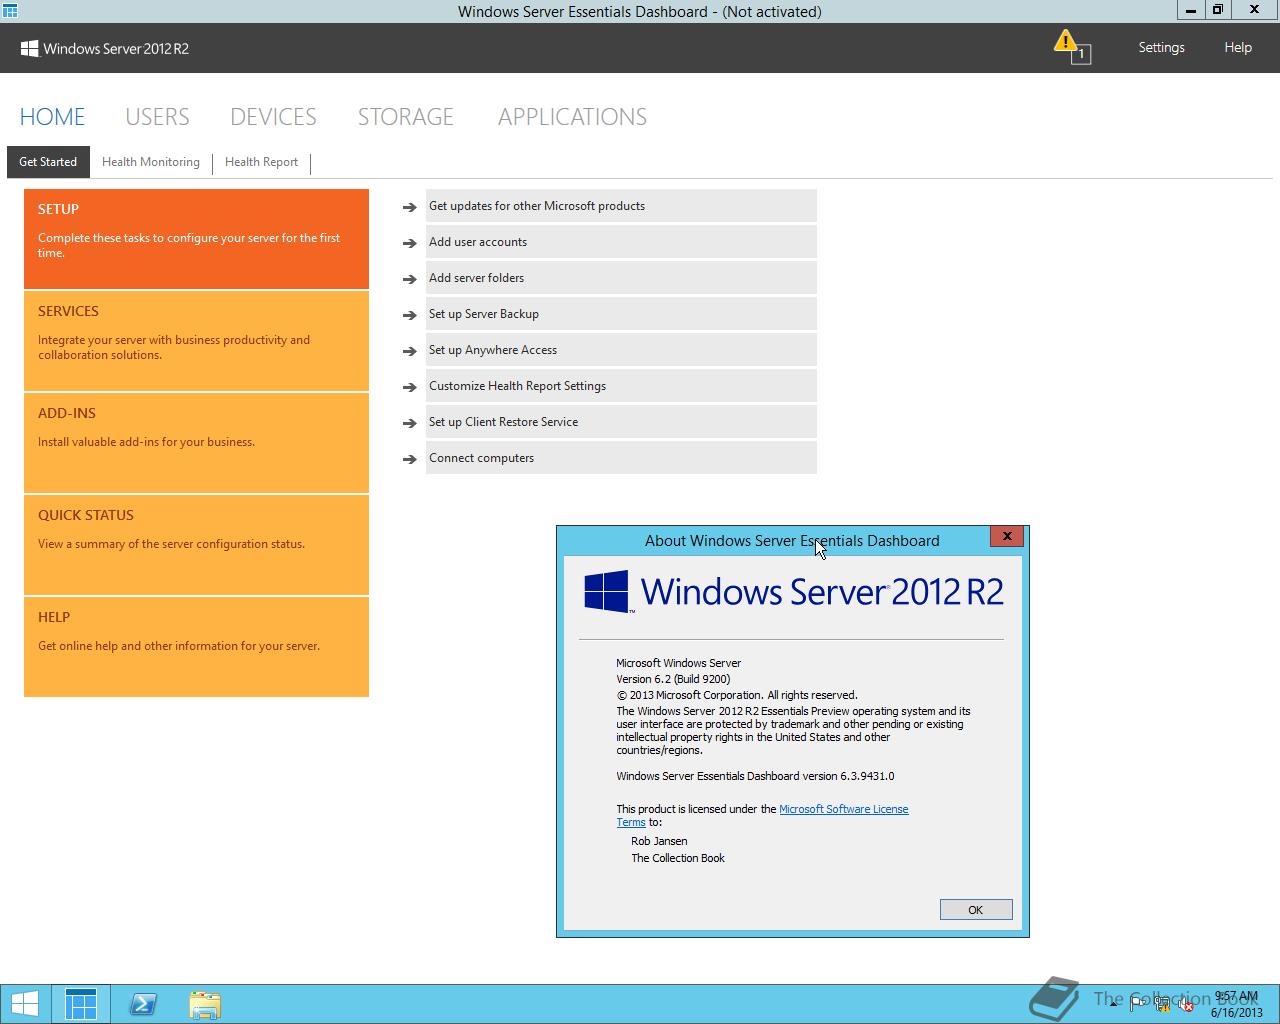Click the licensee name 'Rob Jansen'
Image resolution: width=1280 pixels, height=1024 pixels.
pos(659,841)
